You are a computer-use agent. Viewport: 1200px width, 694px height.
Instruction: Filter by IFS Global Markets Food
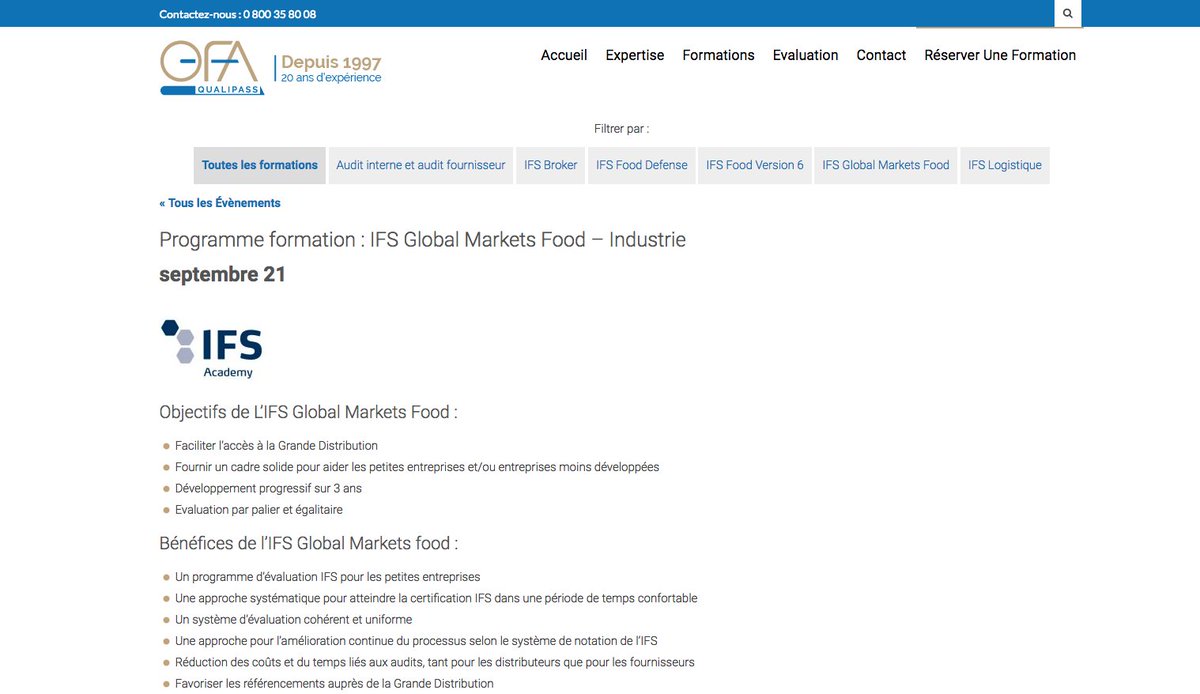886,165
